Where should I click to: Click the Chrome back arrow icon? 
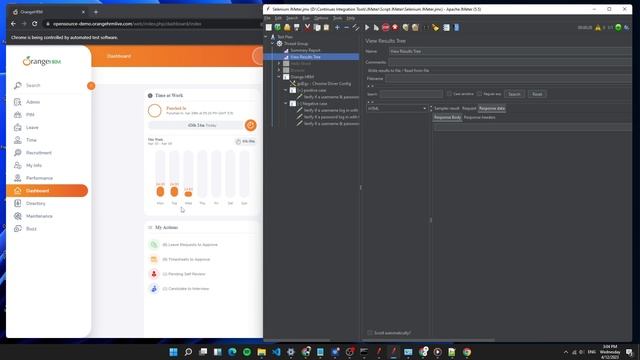click(13, 24)
